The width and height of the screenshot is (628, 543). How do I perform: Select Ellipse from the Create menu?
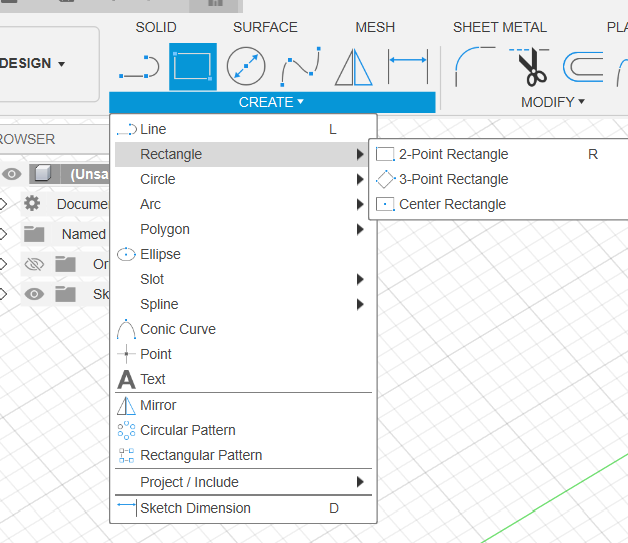[x=244, y=254]
